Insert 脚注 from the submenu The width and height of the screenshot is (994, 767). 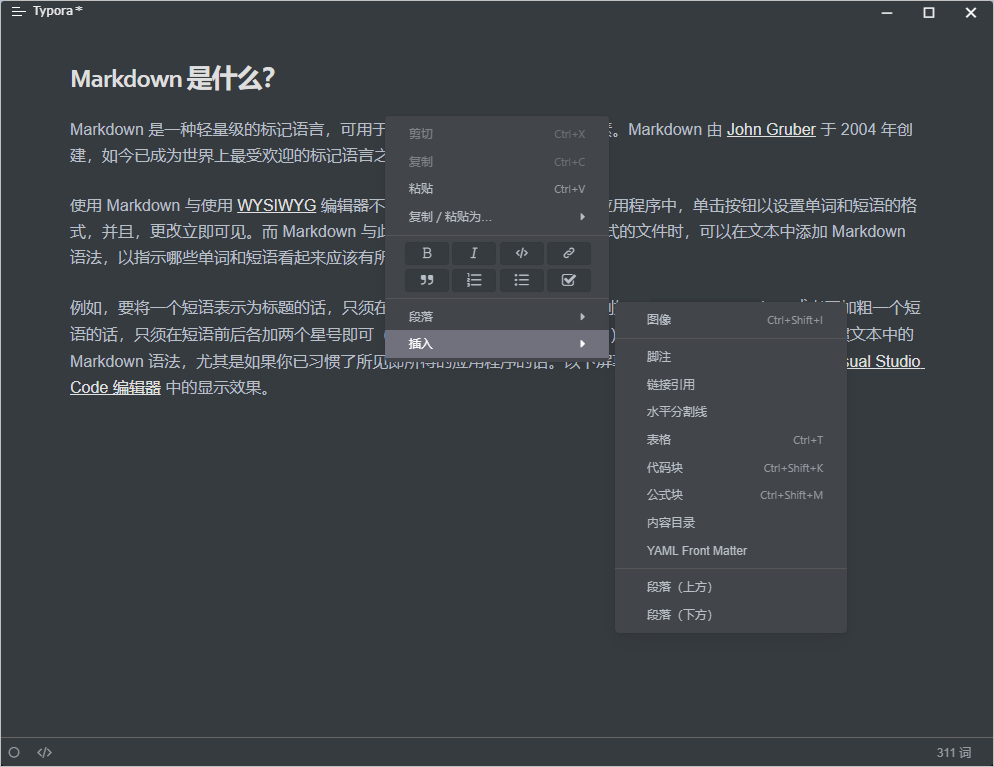point(731,357)
